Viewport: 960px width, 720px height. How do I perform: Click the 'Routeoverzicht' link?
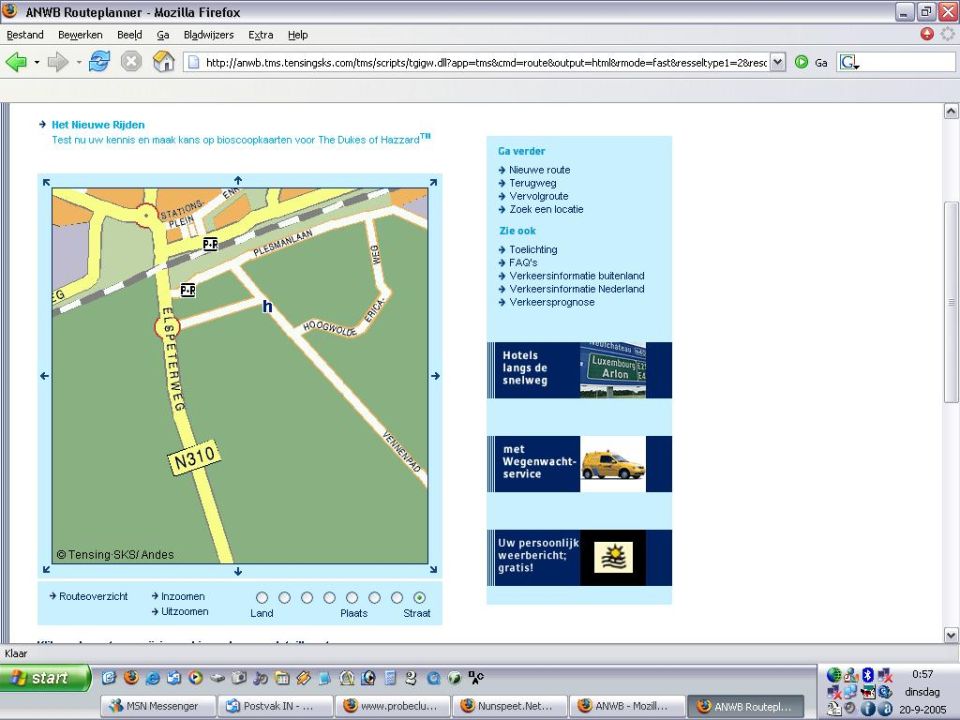93,596
